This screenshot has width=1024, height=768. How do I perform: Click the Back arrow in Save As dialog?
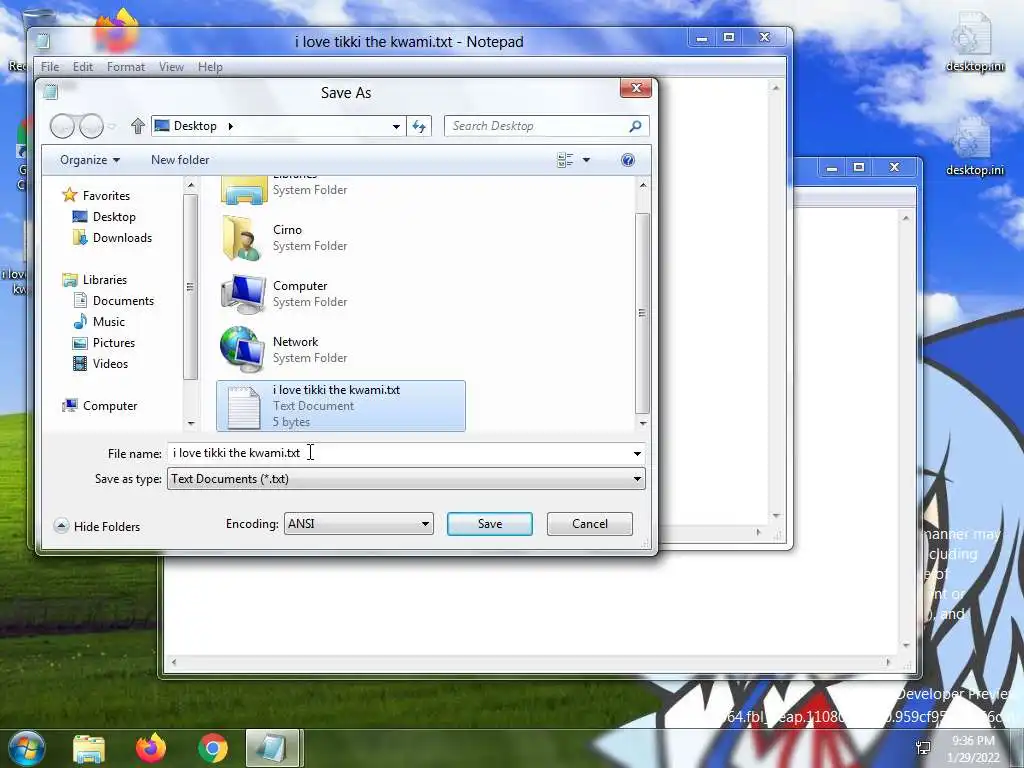63,126
